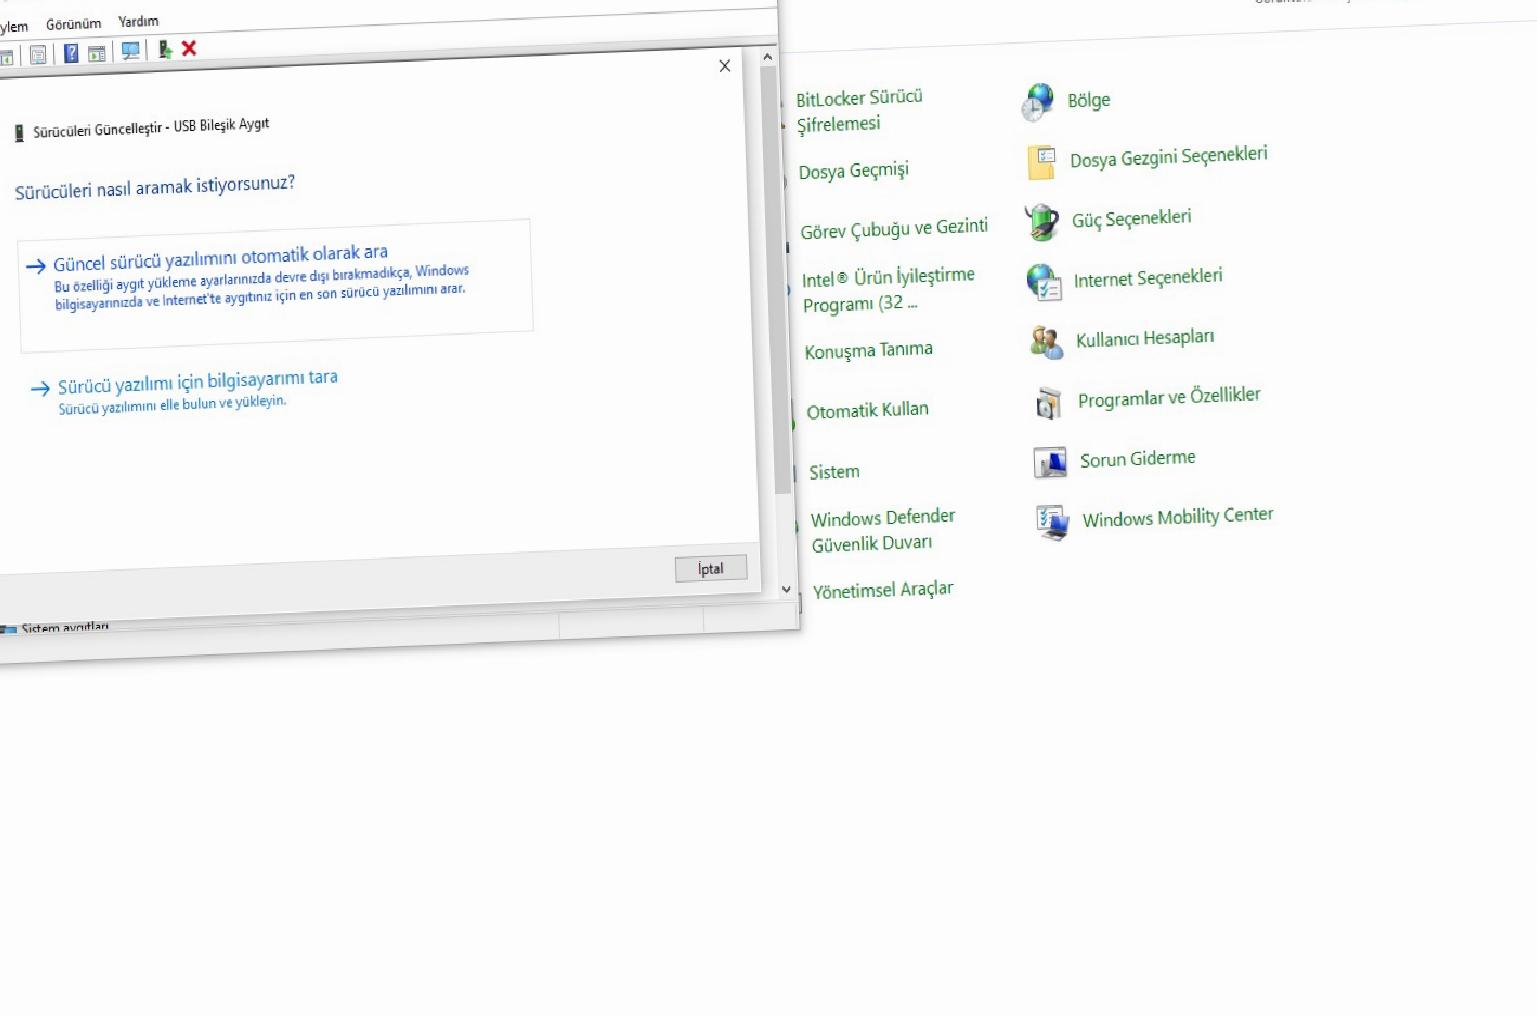This screenshot has width=1537, height=1016.
Task: Click the Windows Mobility Center icon
Action: [1053, 522]
